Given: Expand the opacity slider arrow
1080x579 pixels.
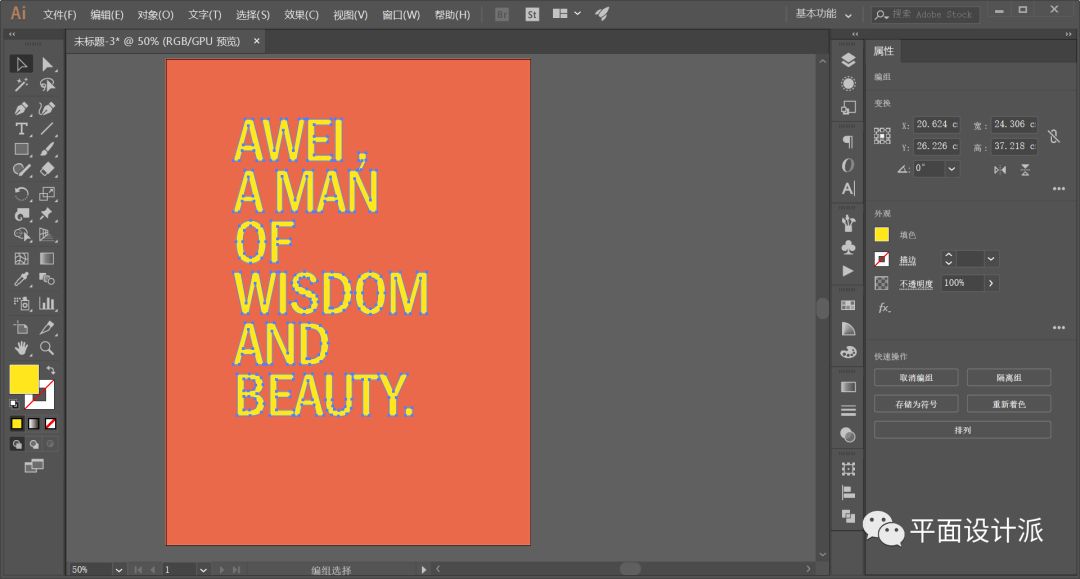Looking at the screenshot, I should coord(991,284).
